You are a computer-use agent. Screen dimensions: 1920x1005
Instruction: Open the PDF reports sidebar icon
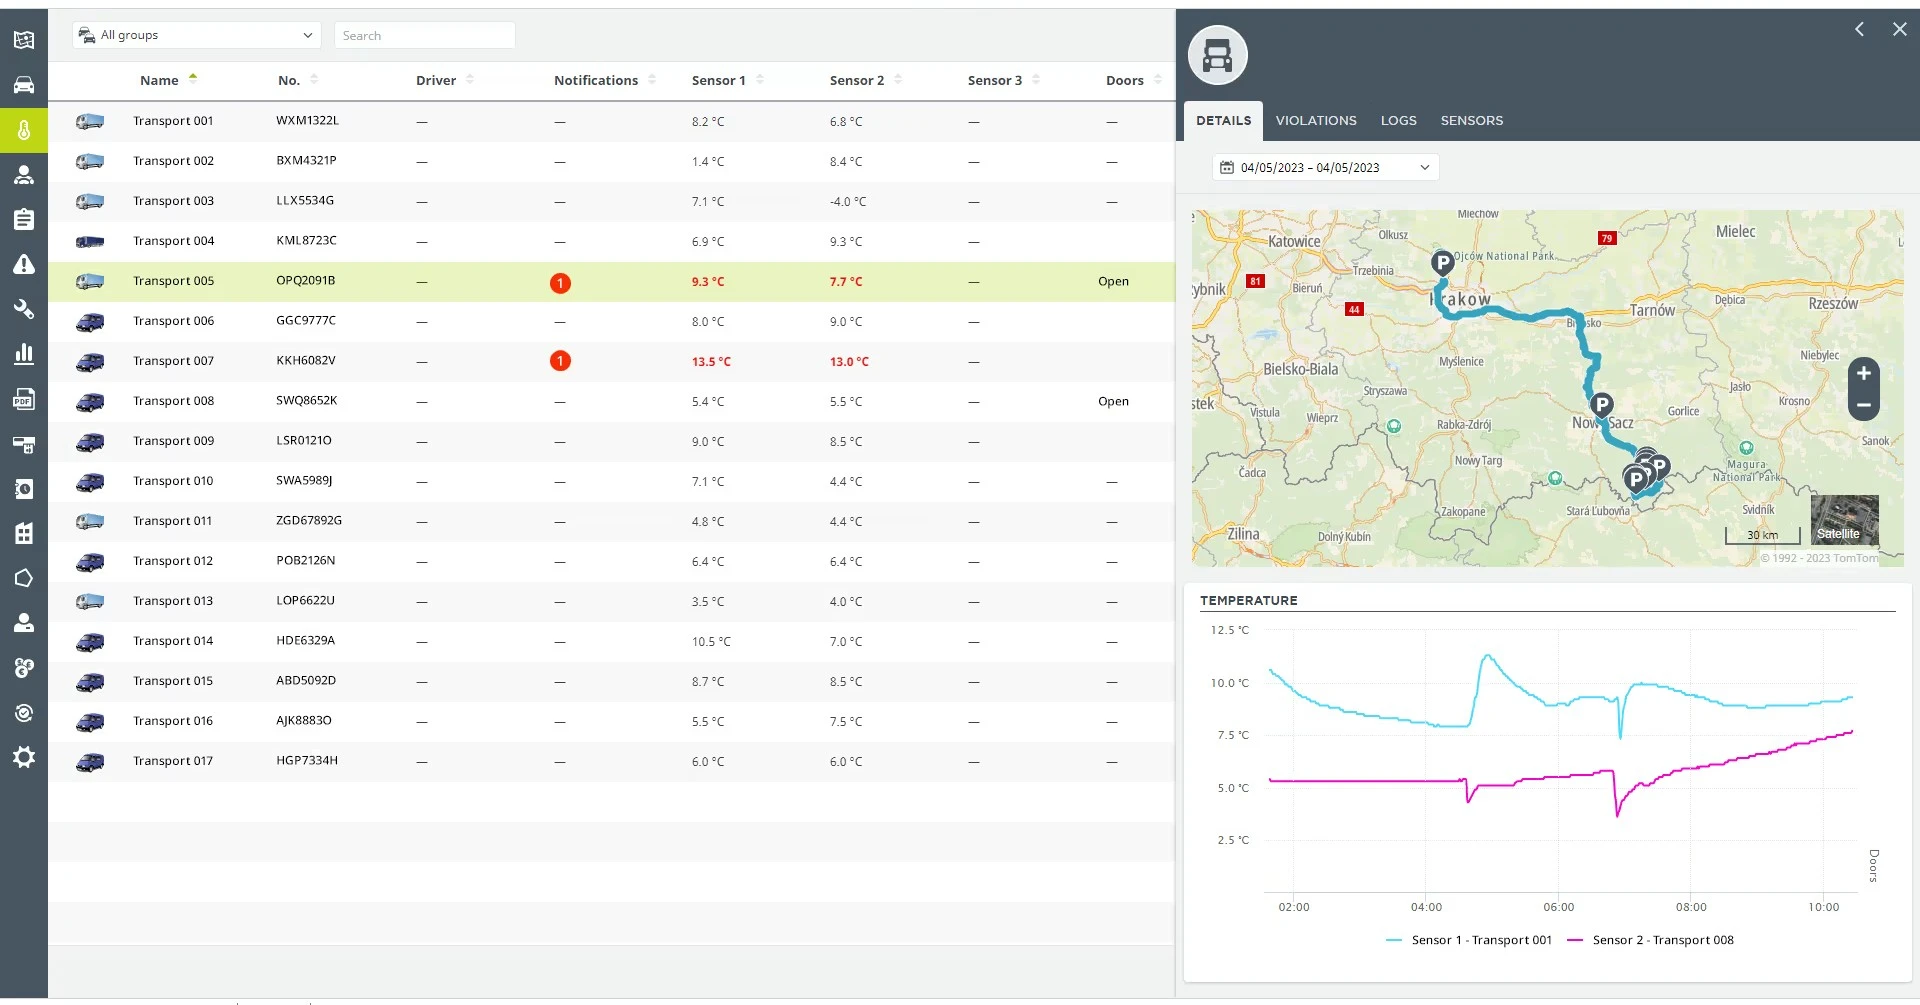tap(24, 399)
